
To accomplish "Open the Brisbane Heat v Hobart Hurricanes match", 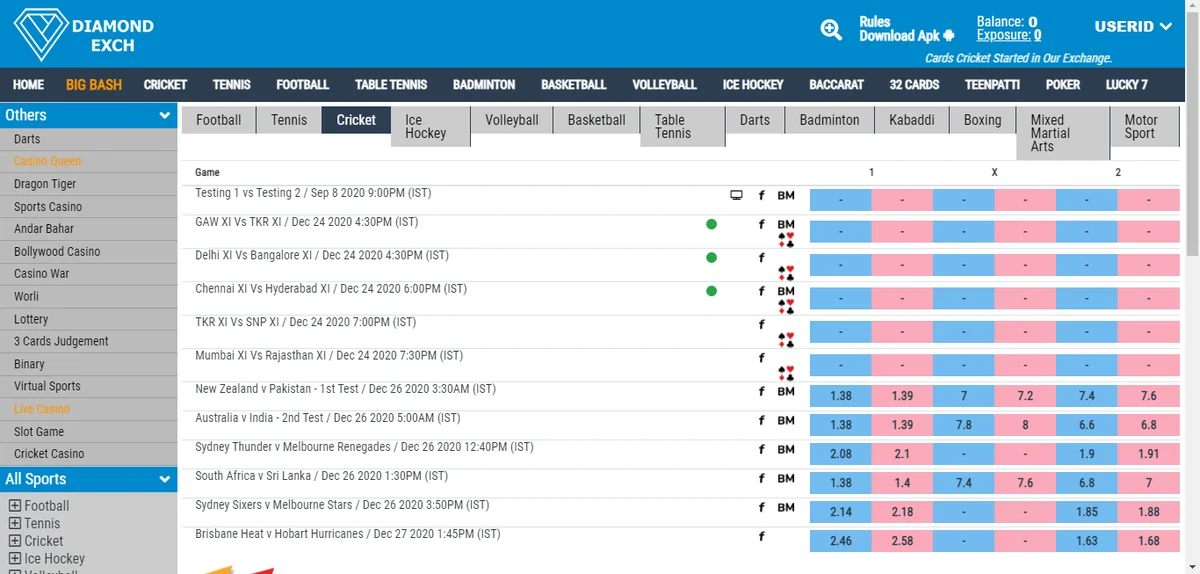I will click(x=347, y=534).
